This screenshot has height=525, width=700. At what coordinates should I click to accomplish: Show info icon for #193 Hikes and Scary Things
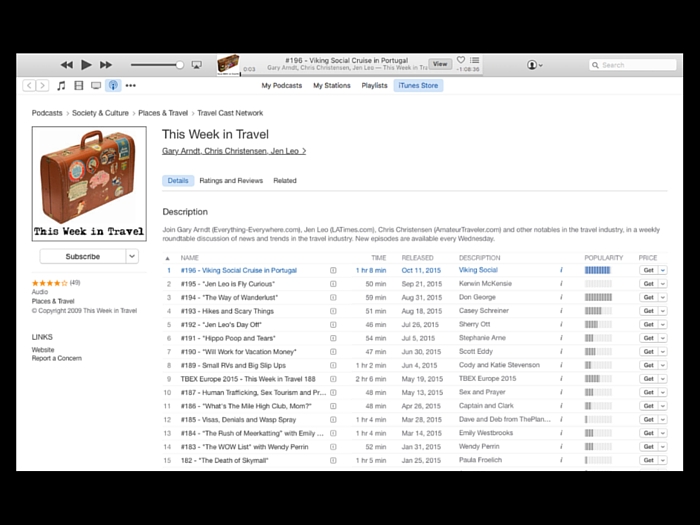(333, 311)
